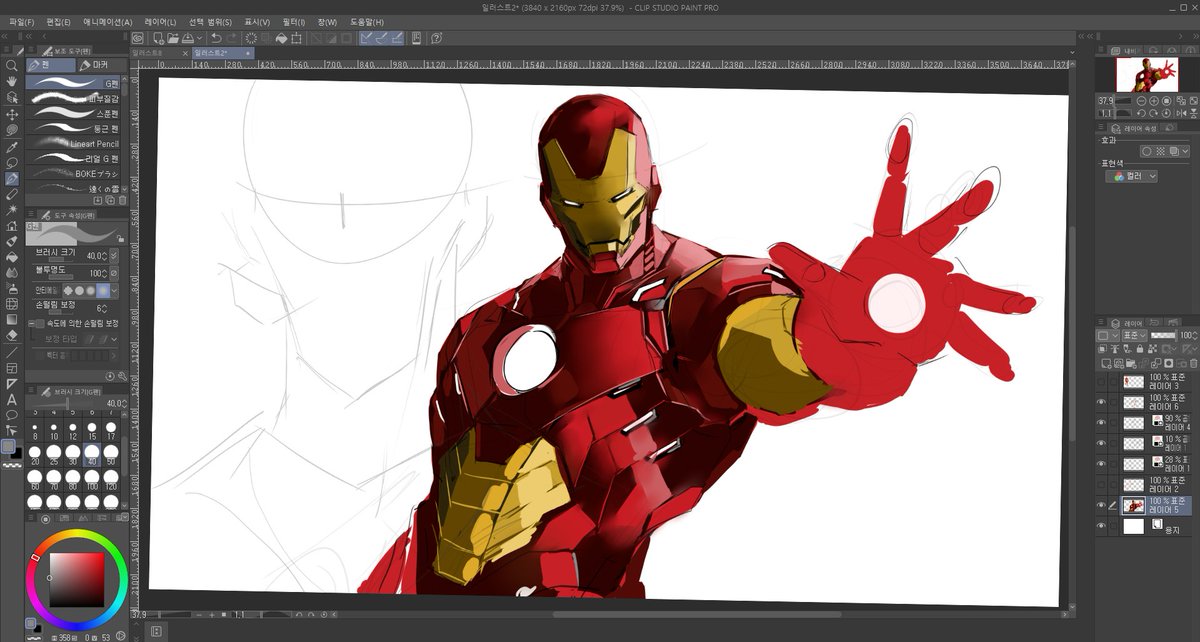Select the Lasso selection tool
1200x642 pixels.
12,162
